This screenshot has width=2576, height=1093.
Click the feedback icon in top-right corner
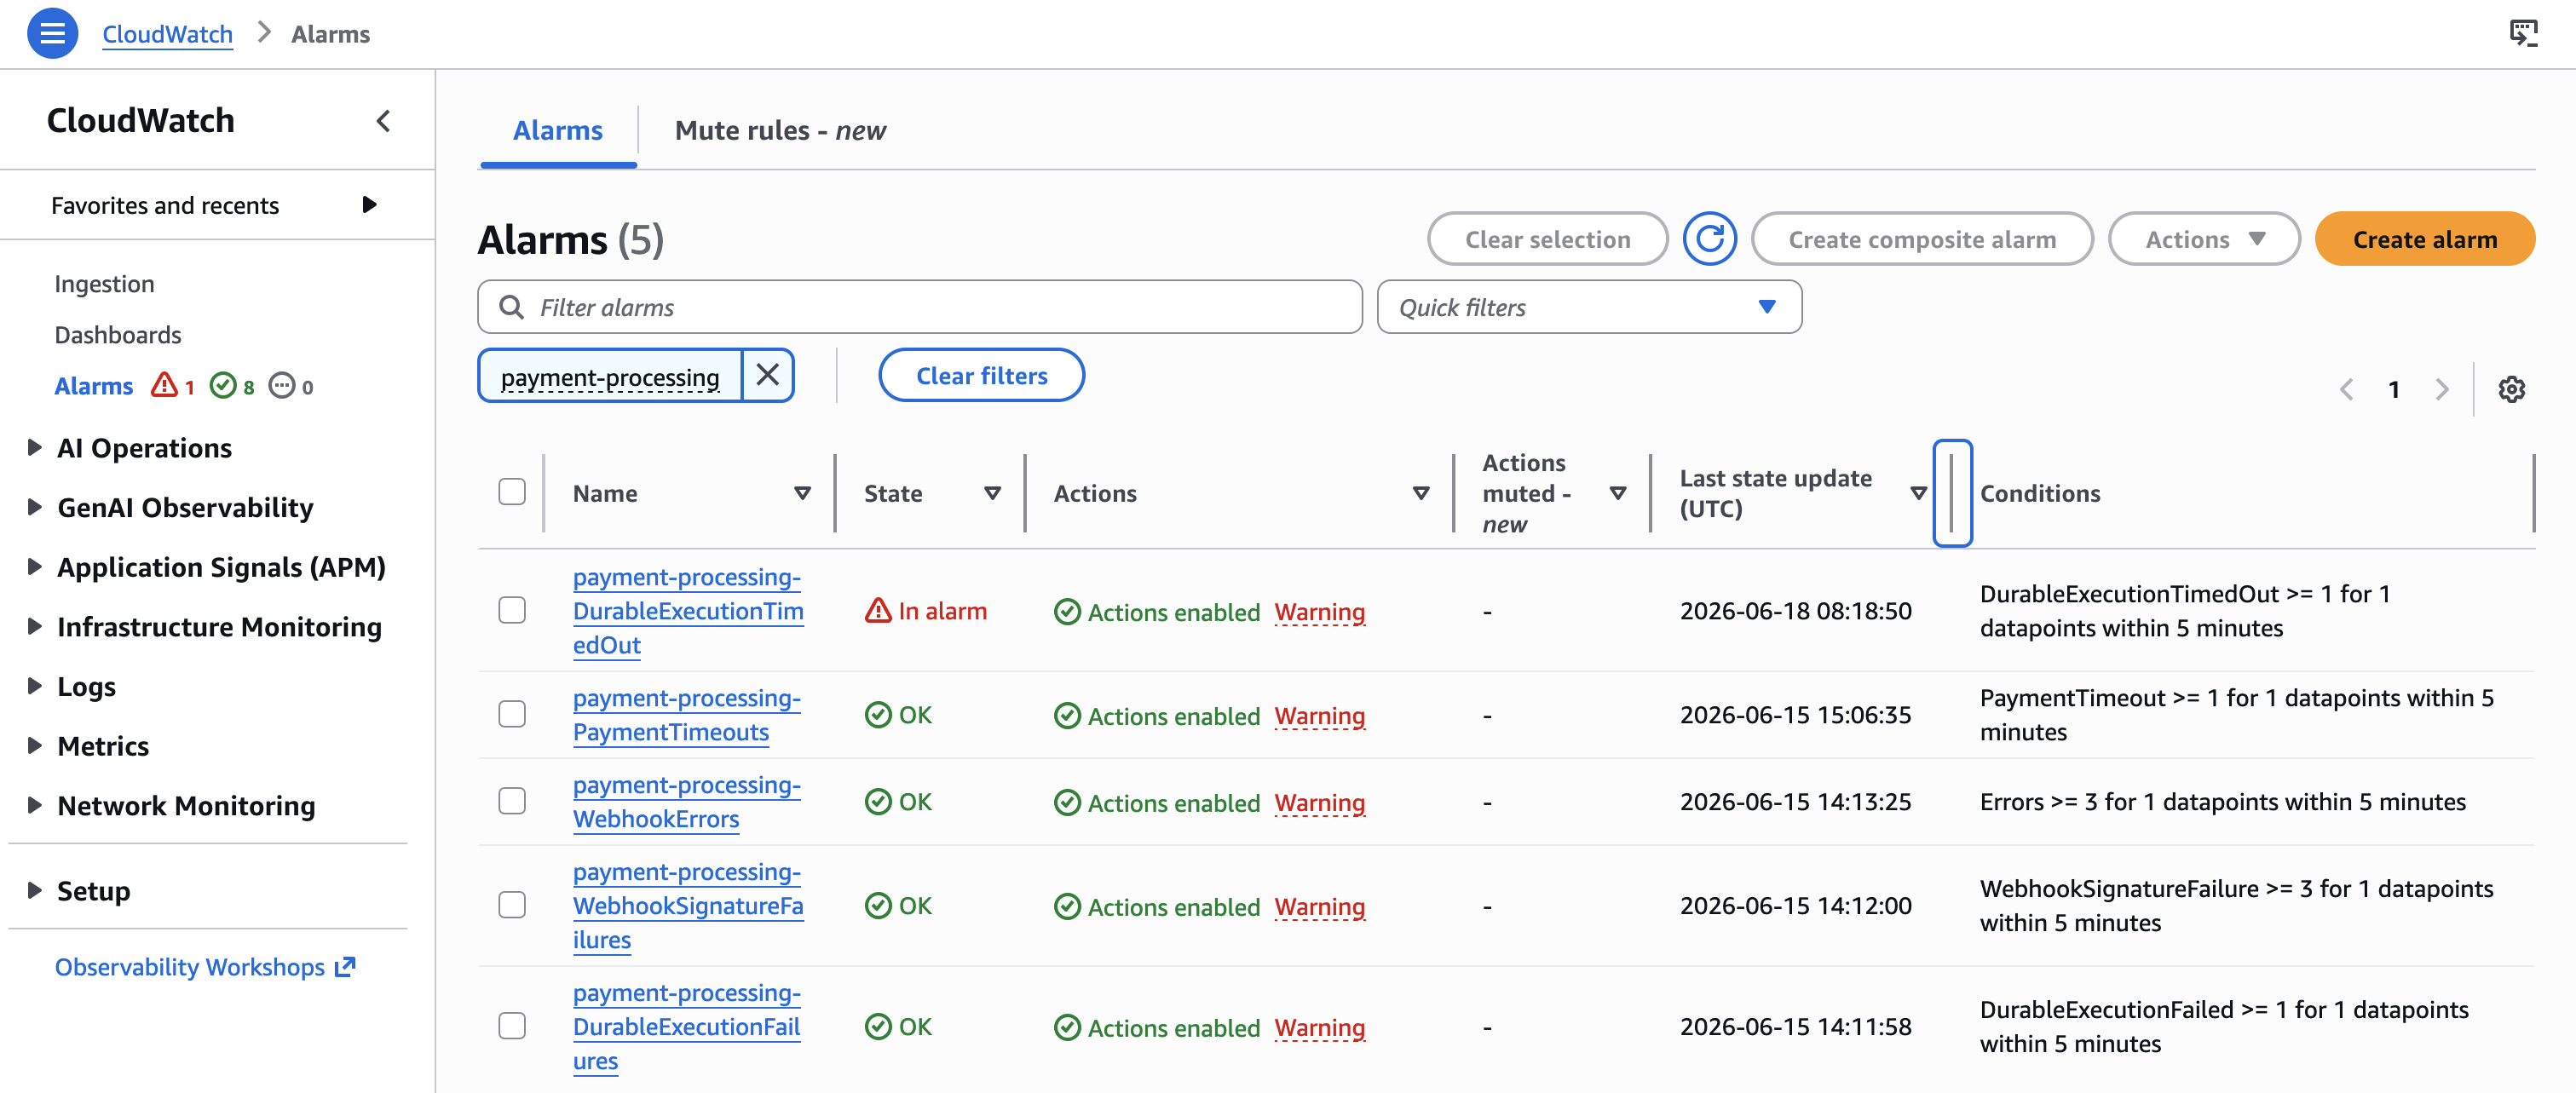pyautogui.click(x=2523, y=33)
